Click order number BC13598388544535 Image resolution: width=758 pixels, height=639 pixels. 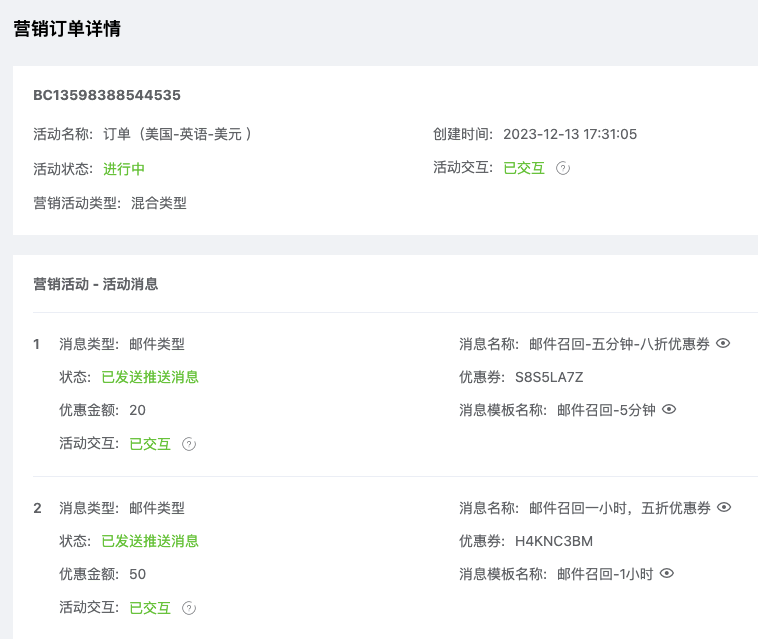(x=107, y=96)
